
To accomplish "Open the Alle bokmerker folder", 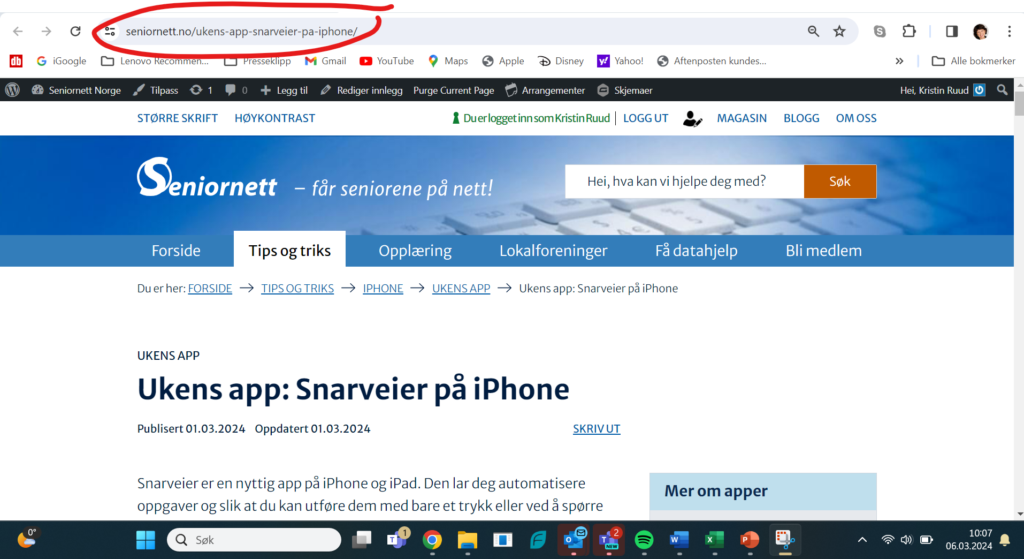I will point(972,61).
